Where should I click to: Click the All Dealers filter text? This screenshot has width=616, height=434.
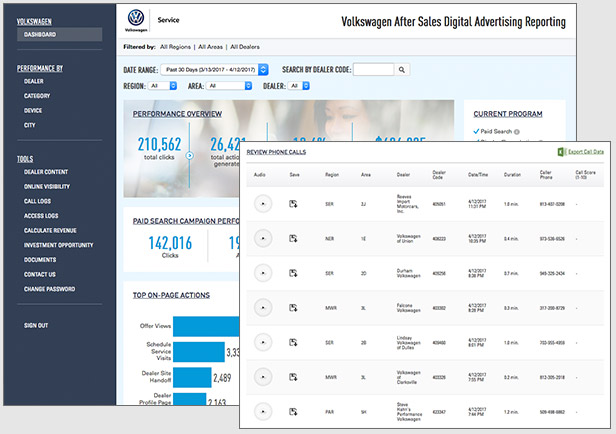[245, 47]
